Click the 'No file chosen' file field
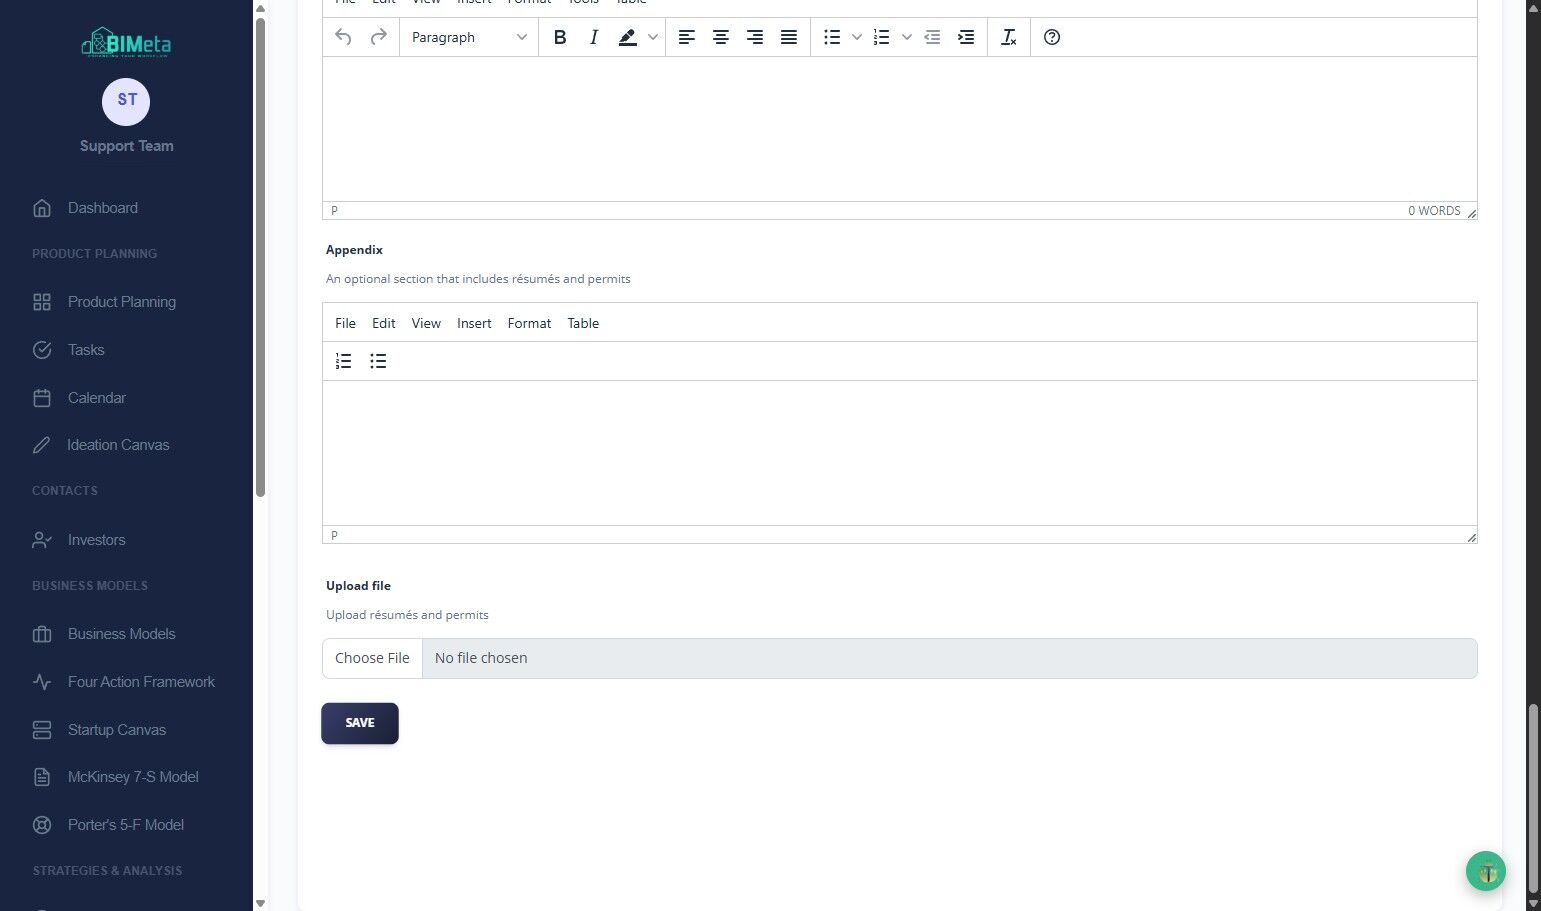Image resolution: width=1541 pixels, height=911 pixels. click(x=949, y=658)
